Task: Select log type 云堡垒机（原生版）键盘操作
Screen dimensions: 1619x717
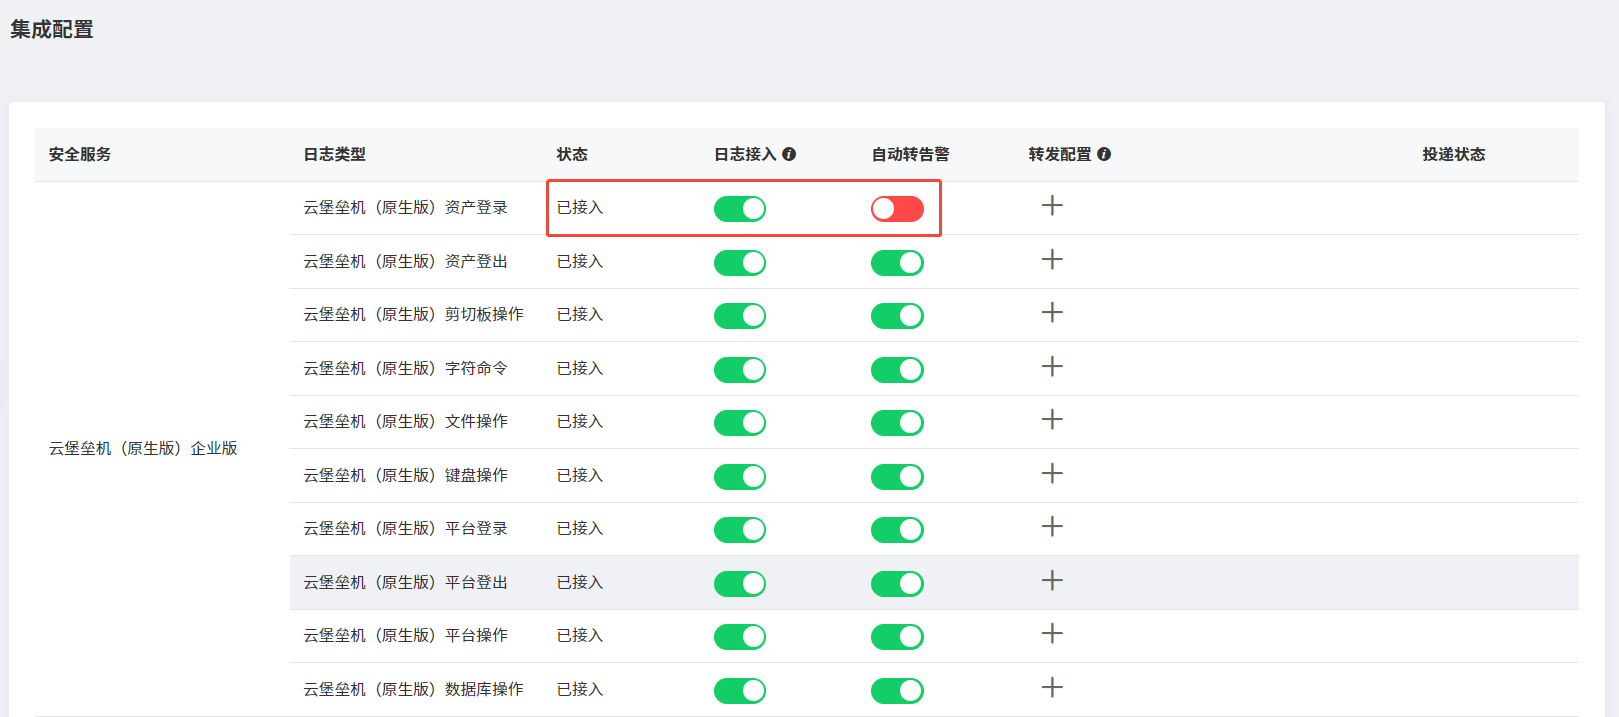Action: click(406, 475)
